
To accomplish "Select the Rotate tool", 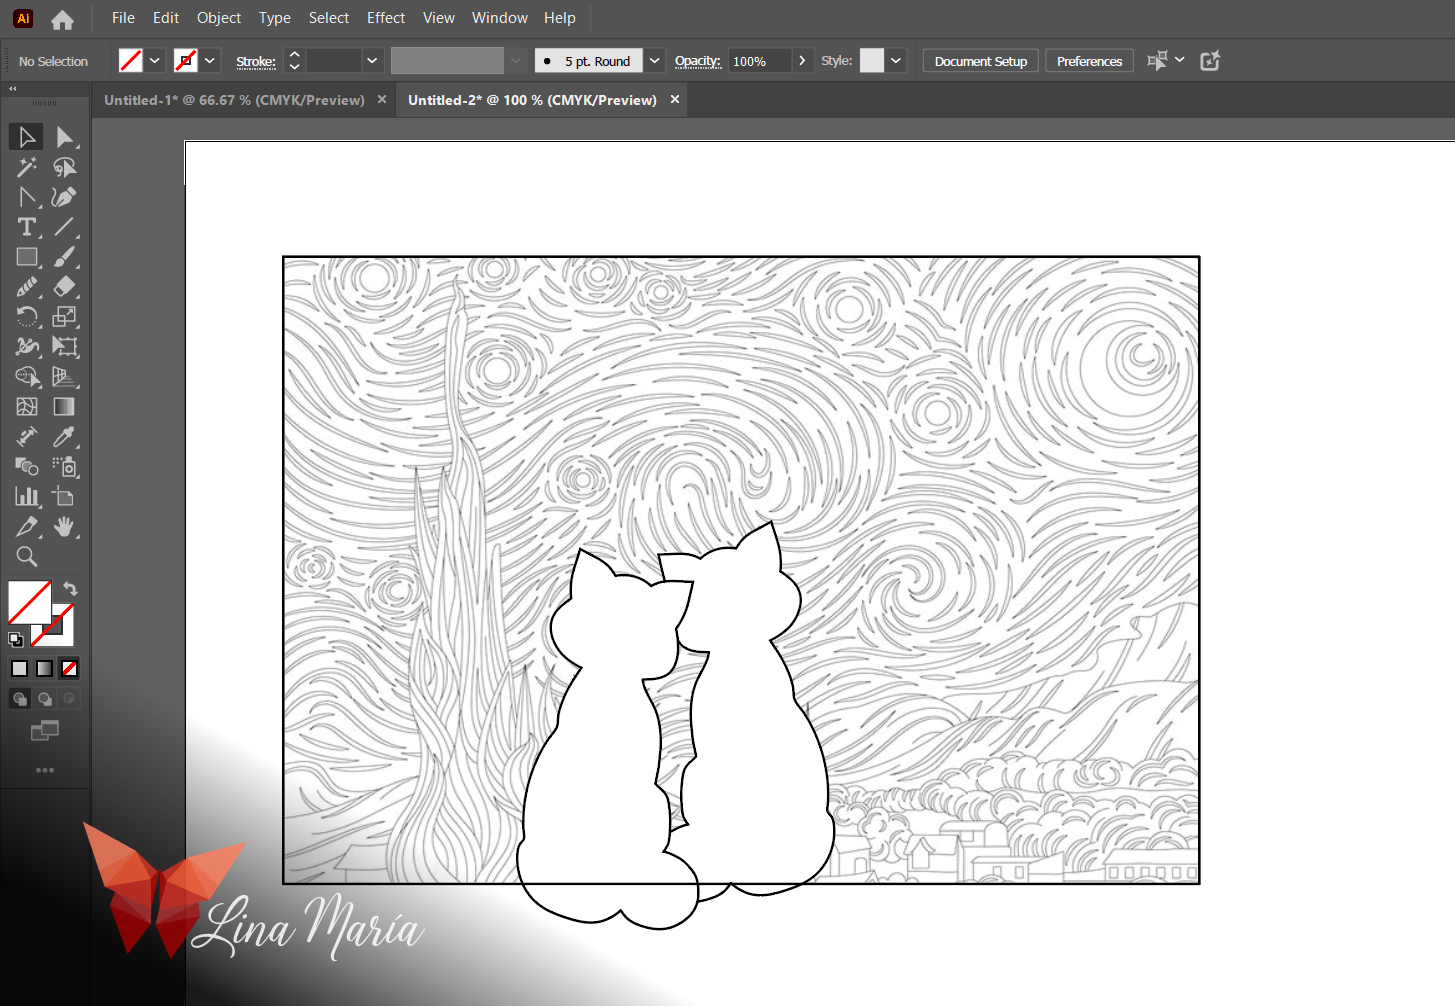I will tap(26, 317).
